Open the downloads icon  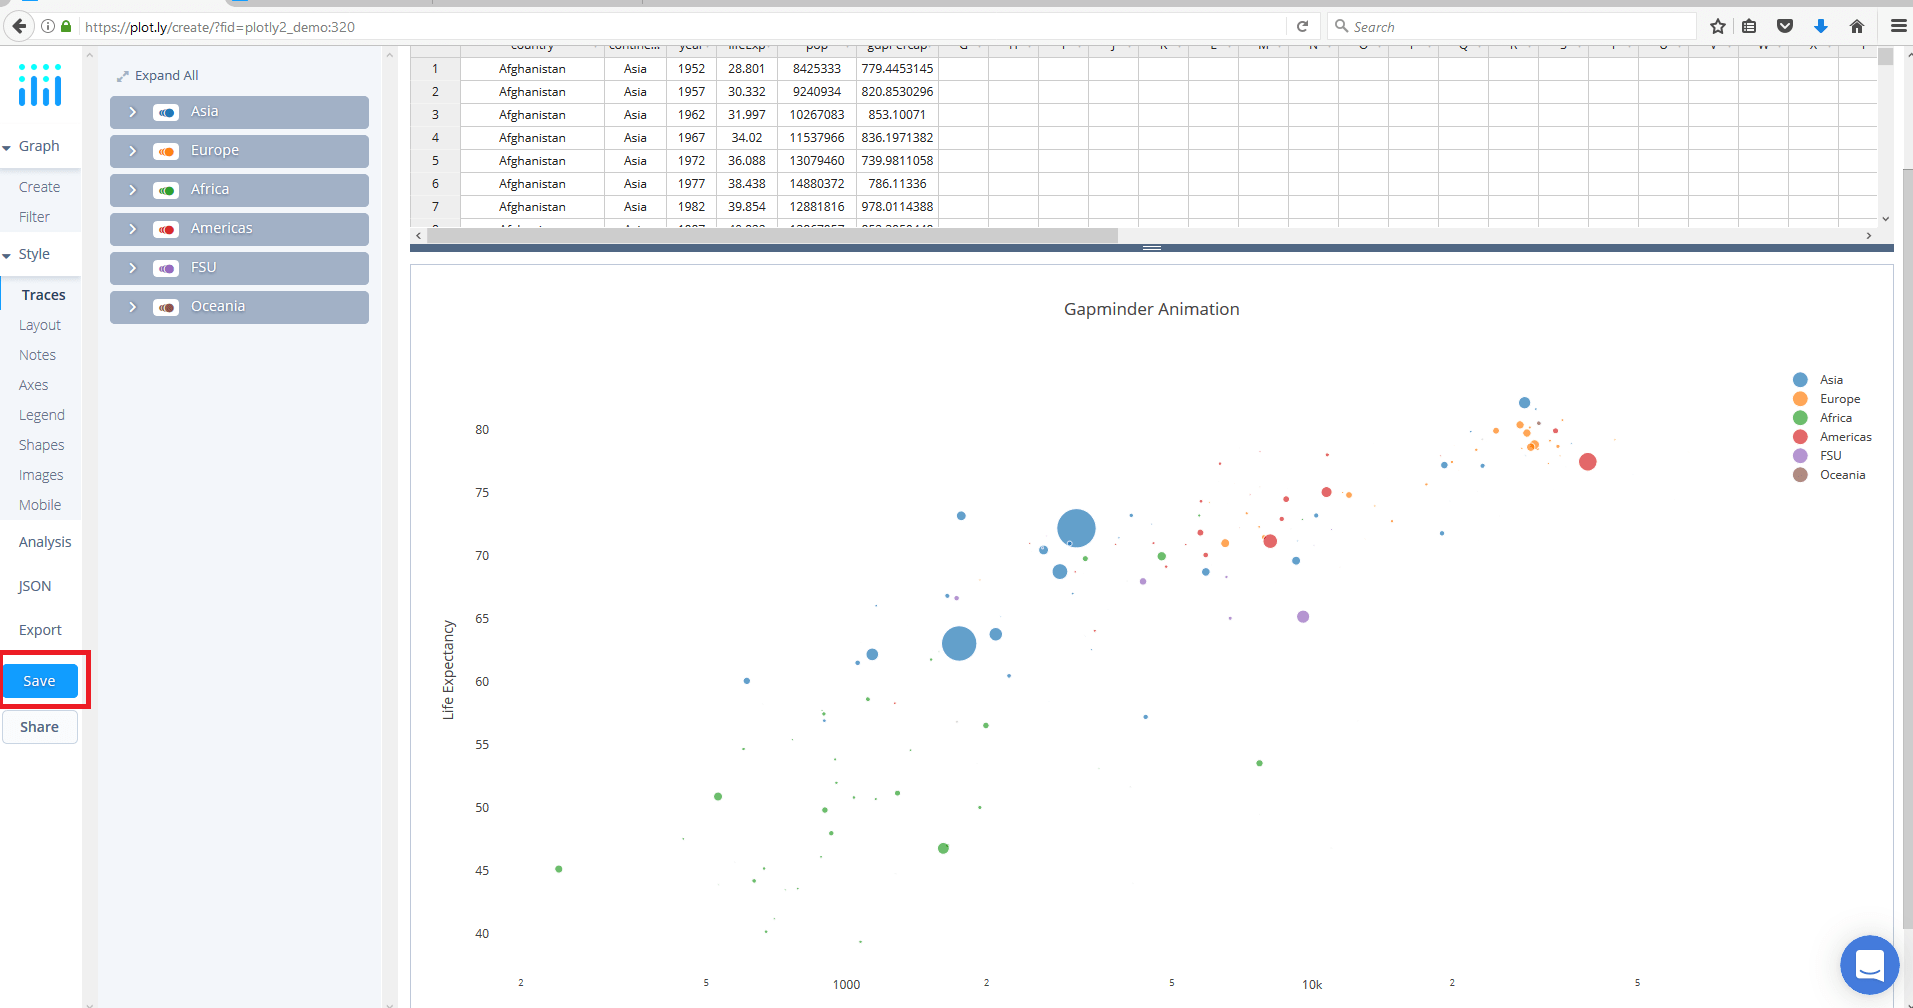pos(1819,26)
